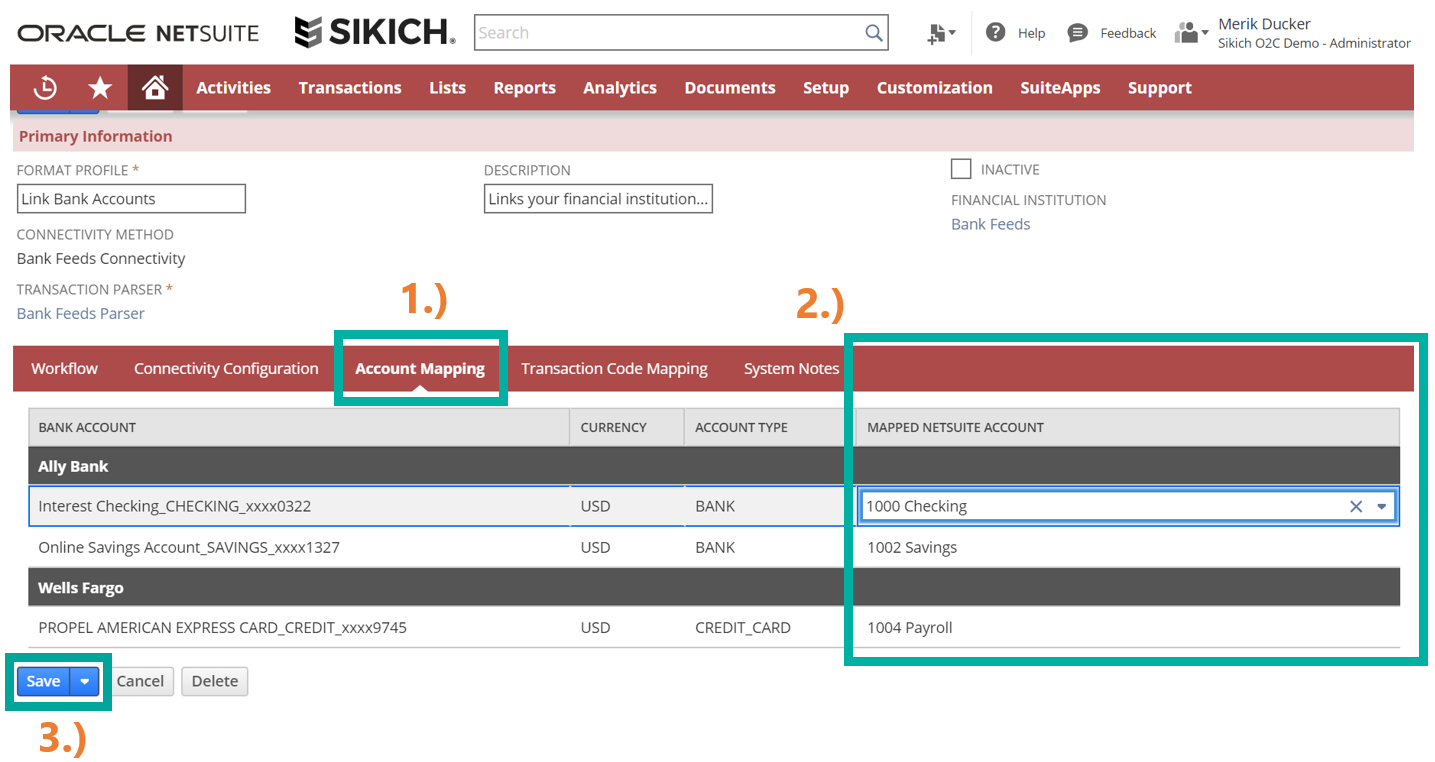The height and width of the screenshot is (762, 1435).
Task: Click the Delete button
Action: click(214, 681)
